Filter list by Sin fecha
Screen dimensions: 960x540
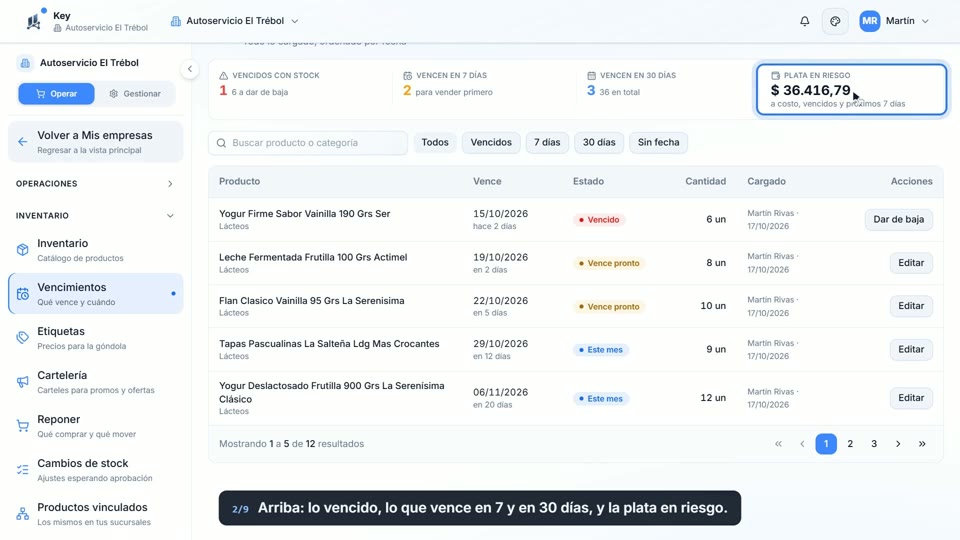coord(658,142)
